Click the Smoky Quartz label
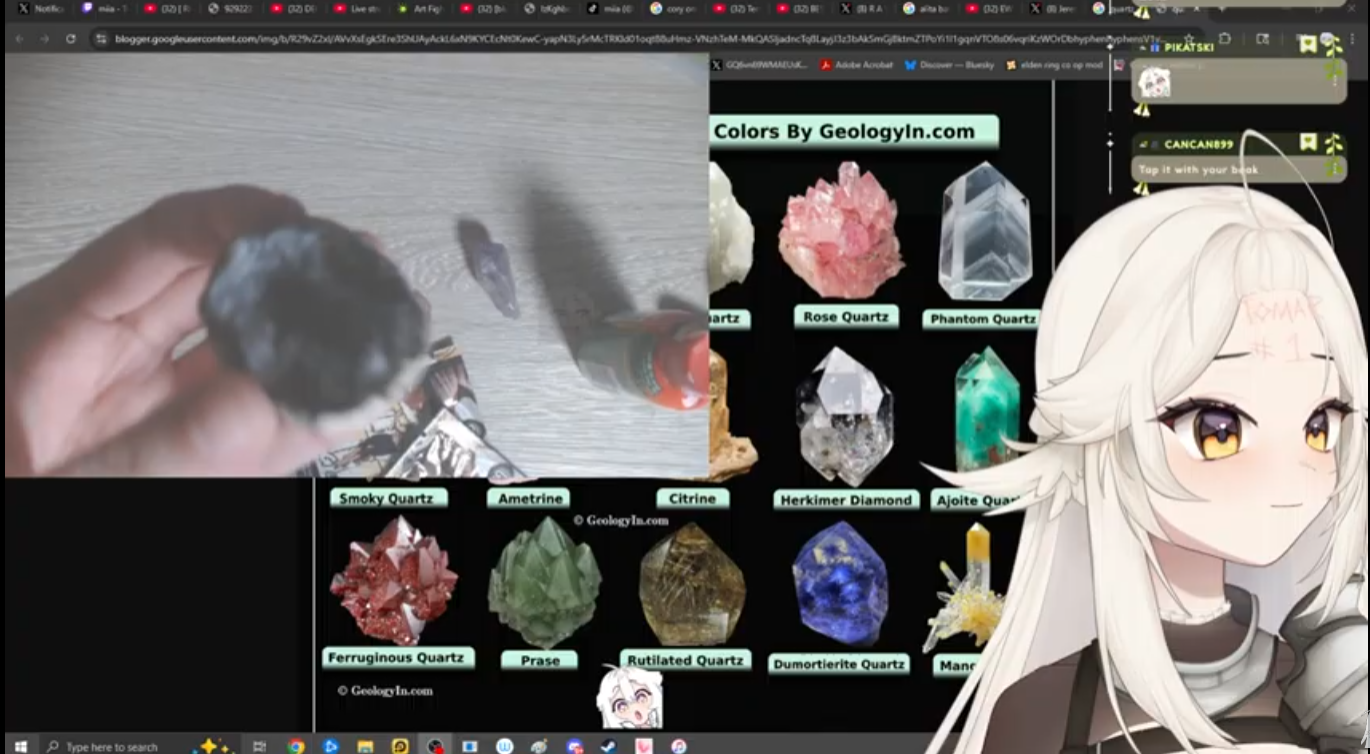The width and height of the screenshot is (1370, 754). (389, 498)
